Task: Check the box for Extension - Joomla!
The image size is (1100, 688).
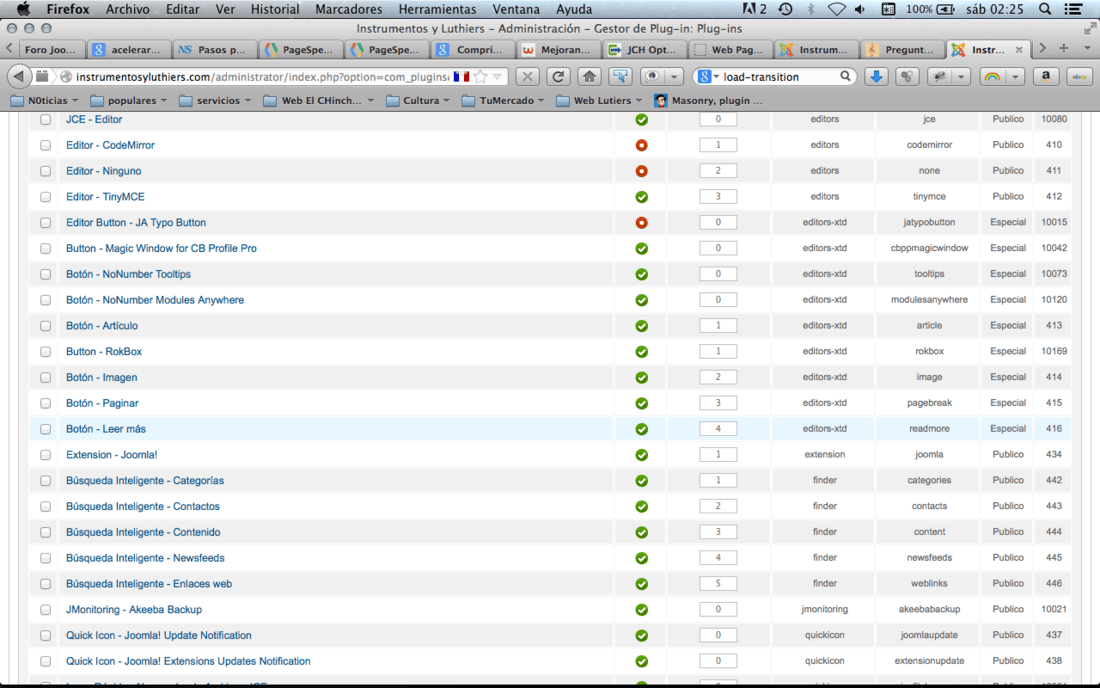Action: [x=46, y=455]
